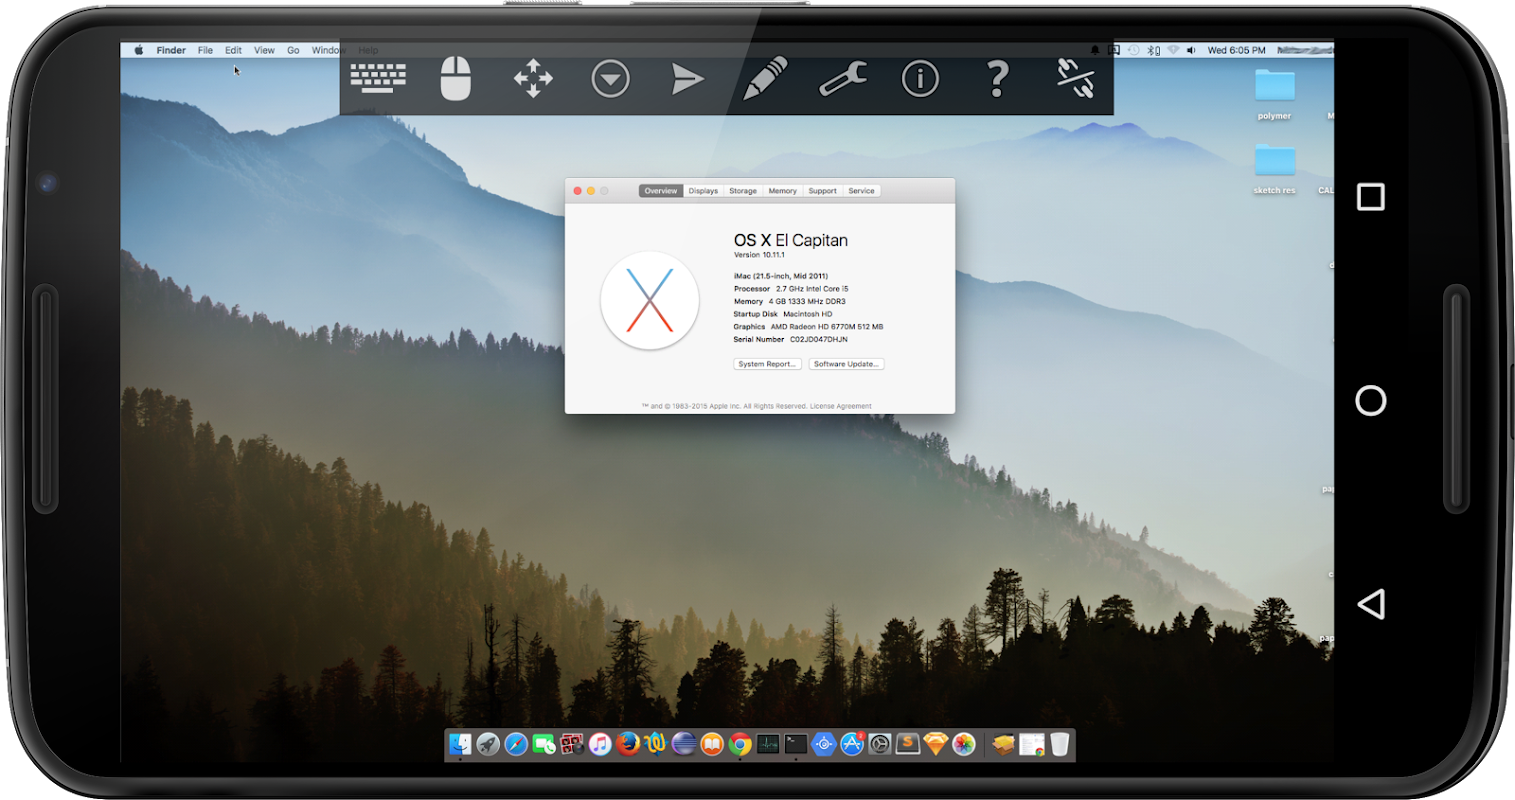1515x800 pixels.
Task: Open the Memory tab
Action: click(x=782, y=191)
